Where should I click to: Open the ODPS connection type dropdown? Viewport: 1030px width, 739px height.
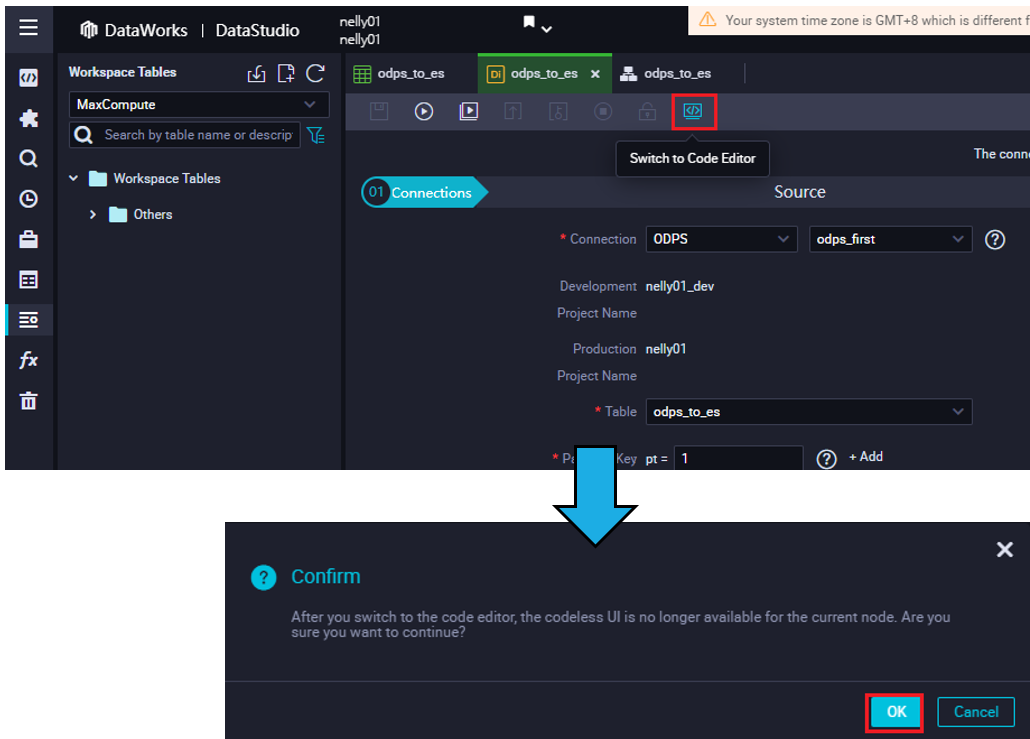point(721,239)
